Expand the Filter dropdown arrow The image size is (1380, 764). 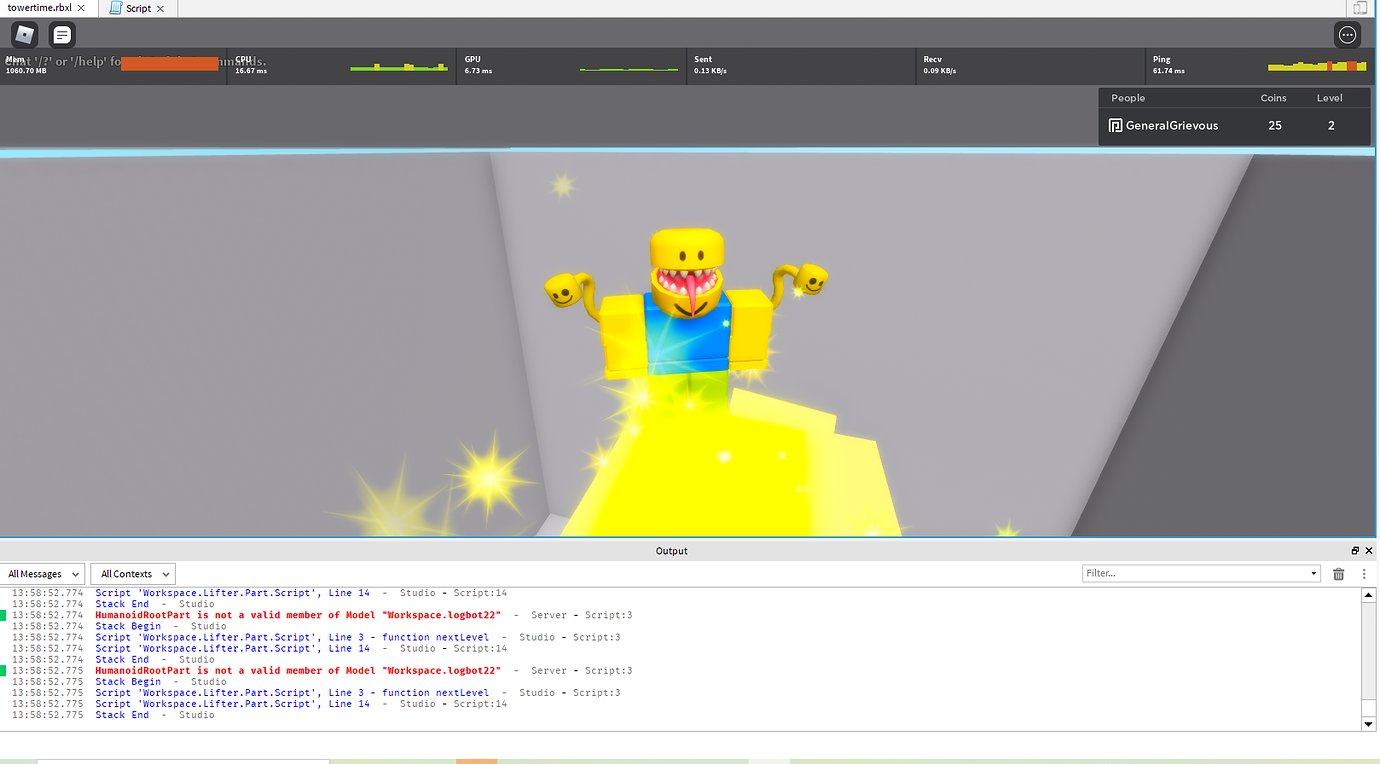click(x=1314, y=574)
